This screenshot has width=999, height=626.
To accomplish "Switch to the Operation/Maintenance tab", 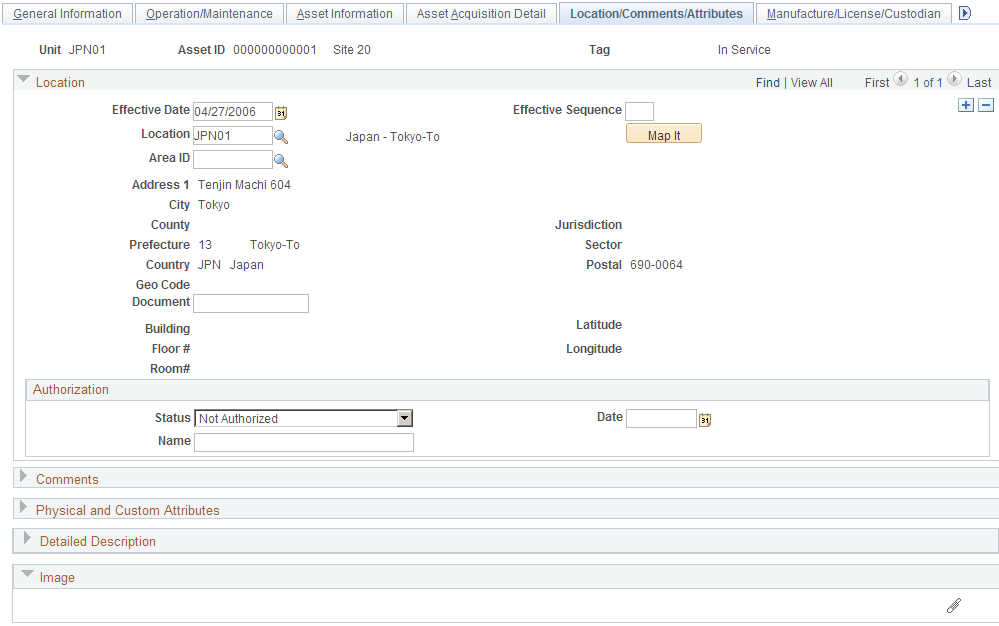I will click(209, 14).
